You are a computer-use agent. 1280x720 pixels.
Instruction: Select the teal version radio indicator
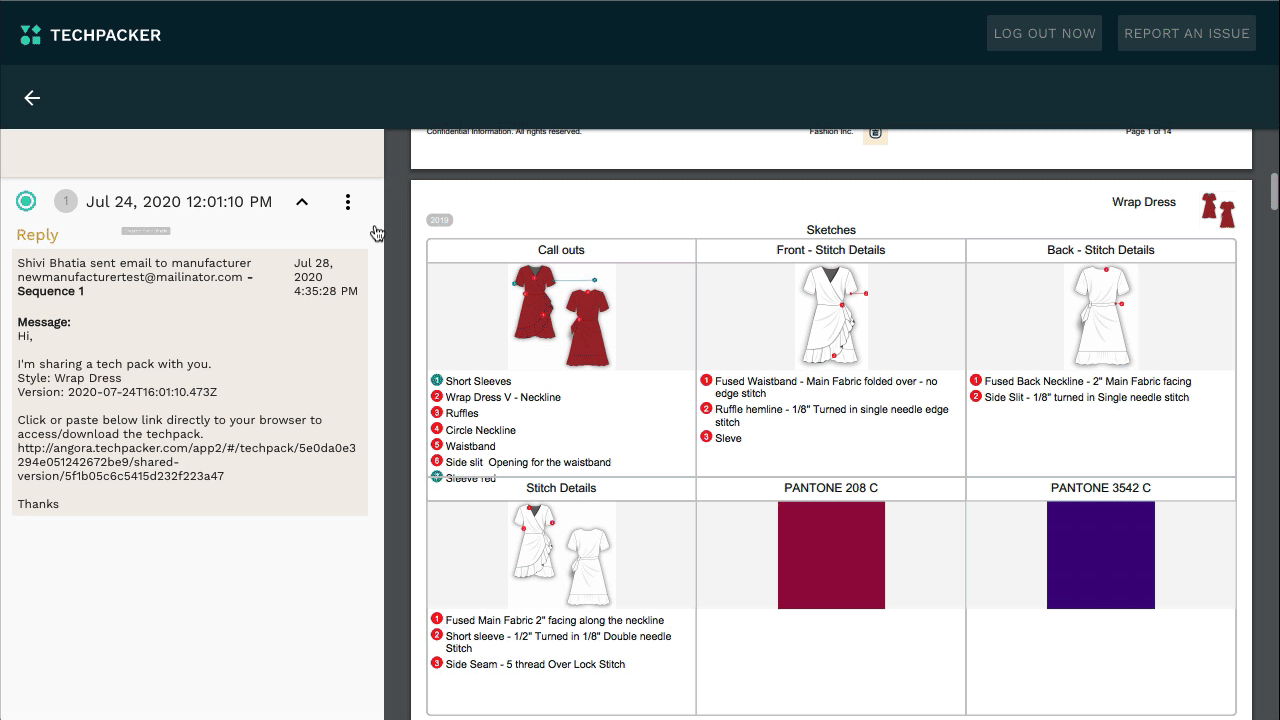pos(26,201)
